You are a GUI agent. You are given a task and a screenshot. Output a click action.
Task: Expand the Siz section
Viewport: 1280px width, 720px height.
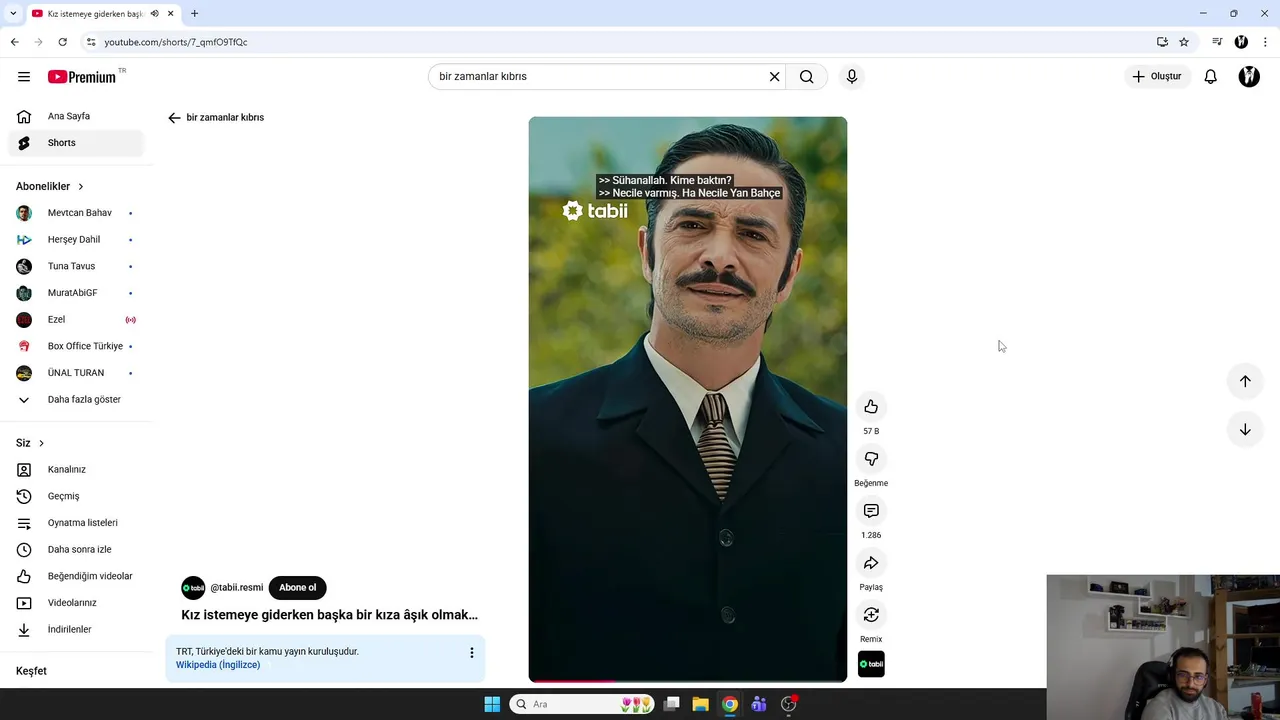coord(30,443)
